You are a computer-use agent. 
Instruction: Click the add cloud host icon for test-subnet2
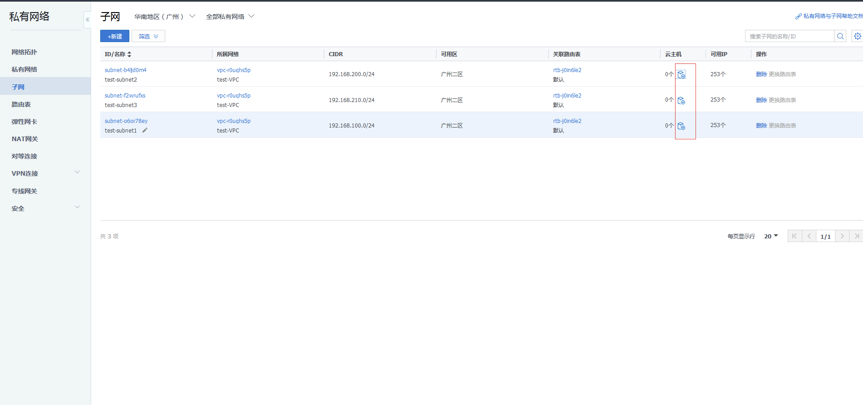coord(682,75)
